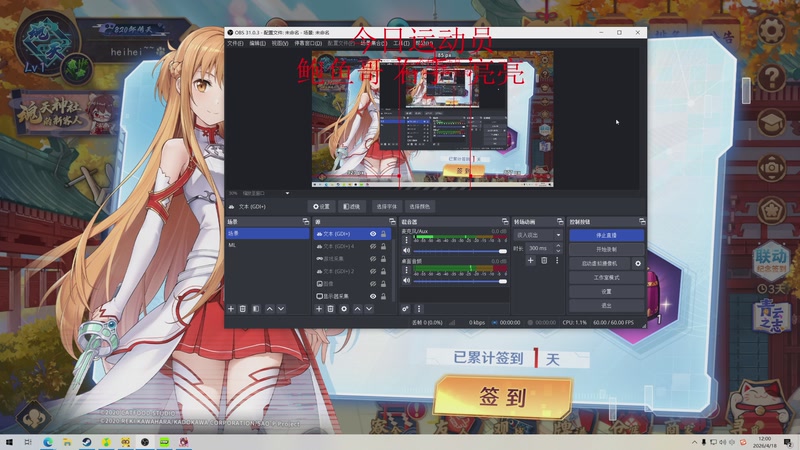800x450 pixels.
Task: Show hidden system tray icons
Action: (694, 442)
